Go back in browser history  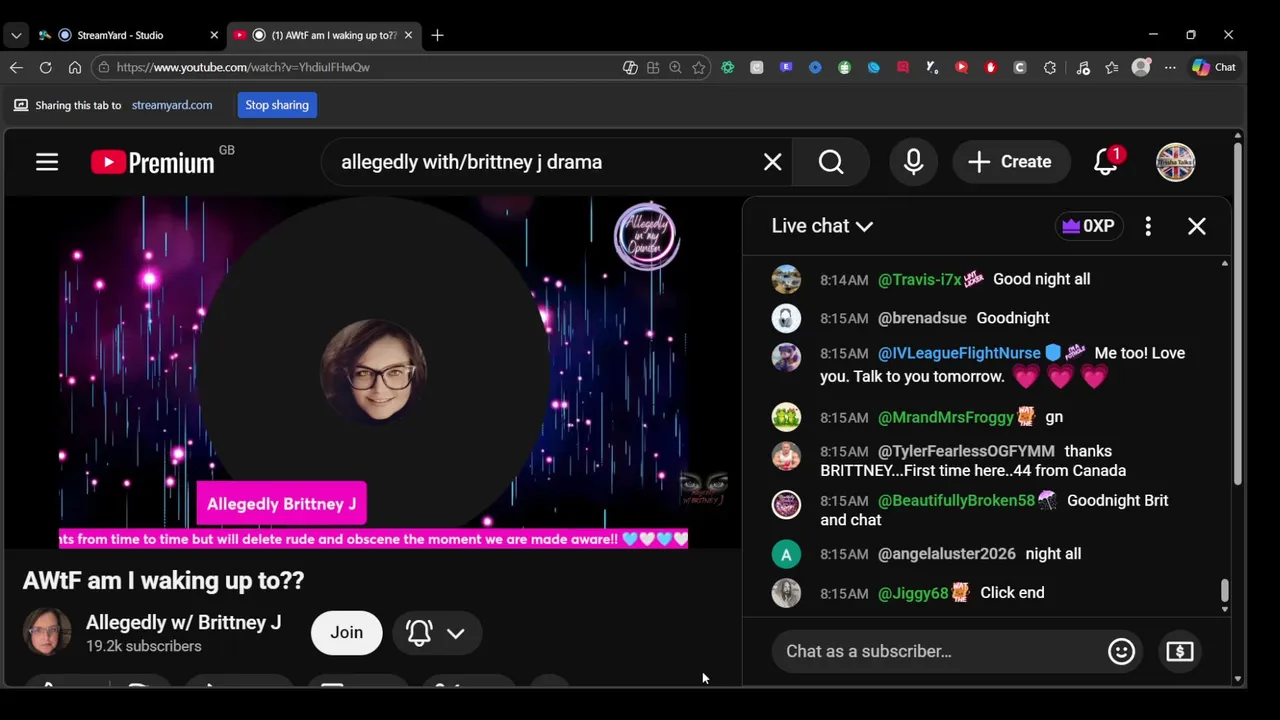[16, 67]
